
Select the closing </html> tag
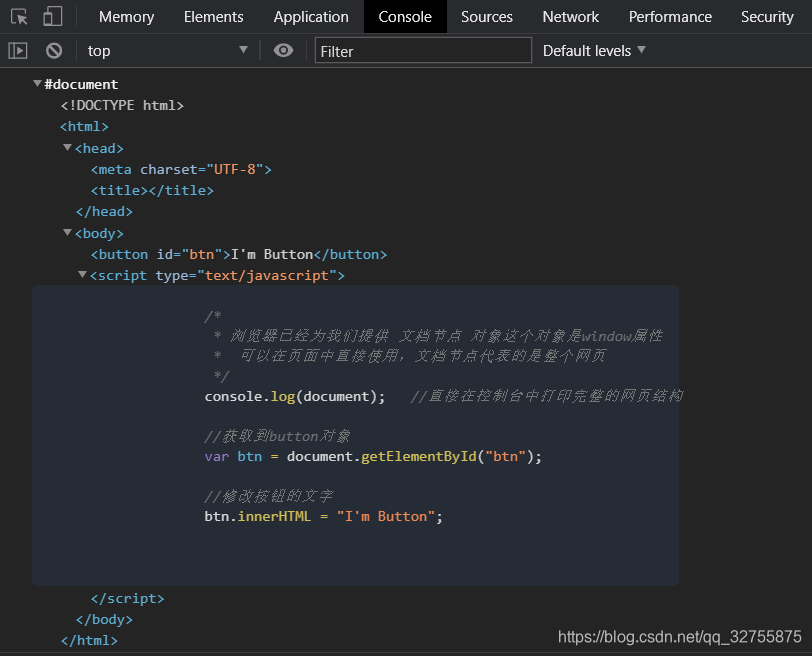pyautogui.click(x=89, y=641)
